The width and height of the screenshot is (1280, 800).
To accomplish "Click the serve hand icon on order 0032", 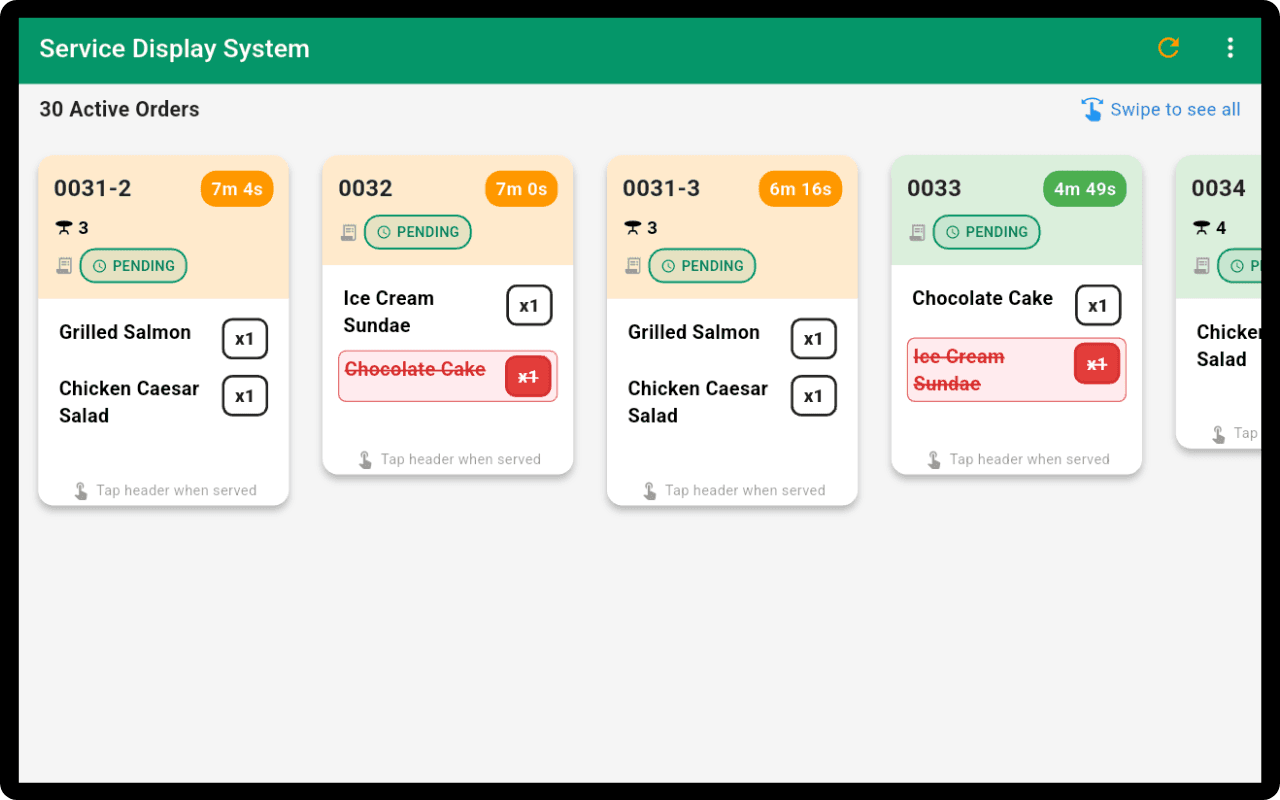I will click(x=364, y=459).
